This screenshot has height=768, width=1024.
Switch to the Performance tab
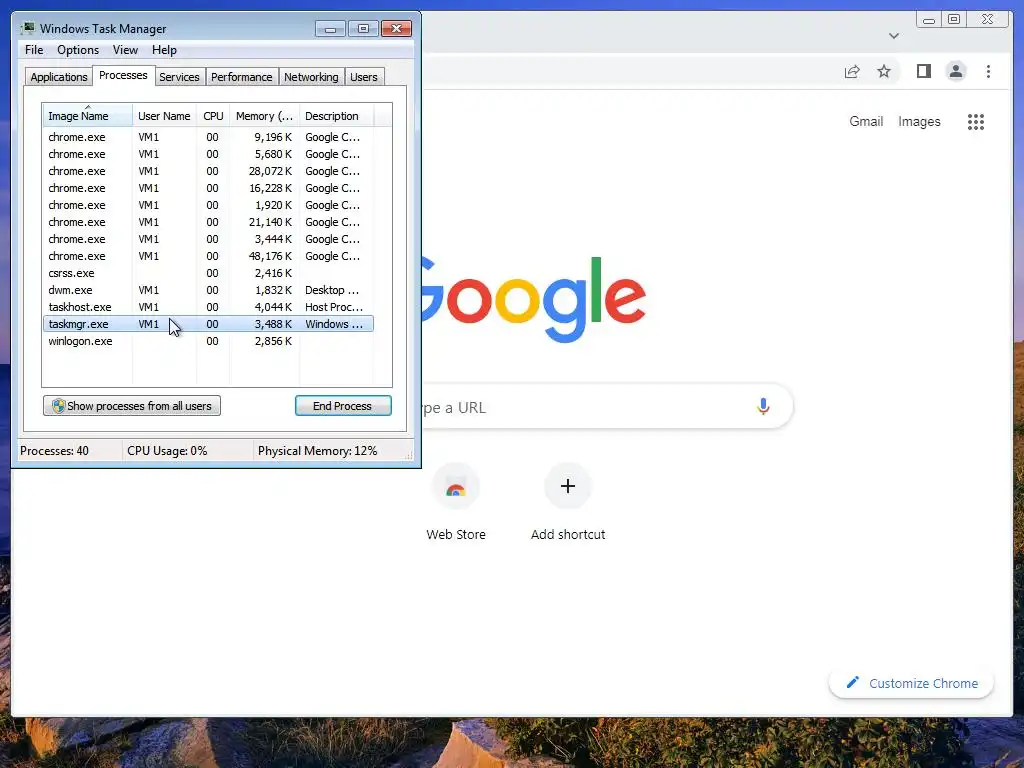(241, 77)
